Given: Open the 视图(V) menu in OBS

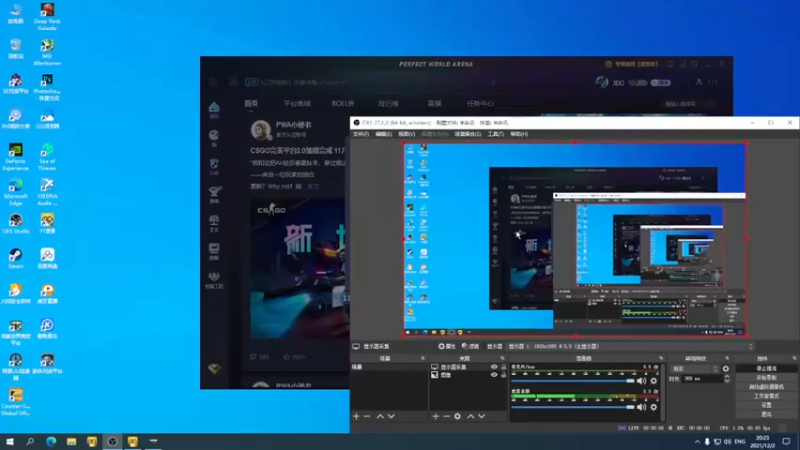Looking at the screenshot, I should coord(407,134).
